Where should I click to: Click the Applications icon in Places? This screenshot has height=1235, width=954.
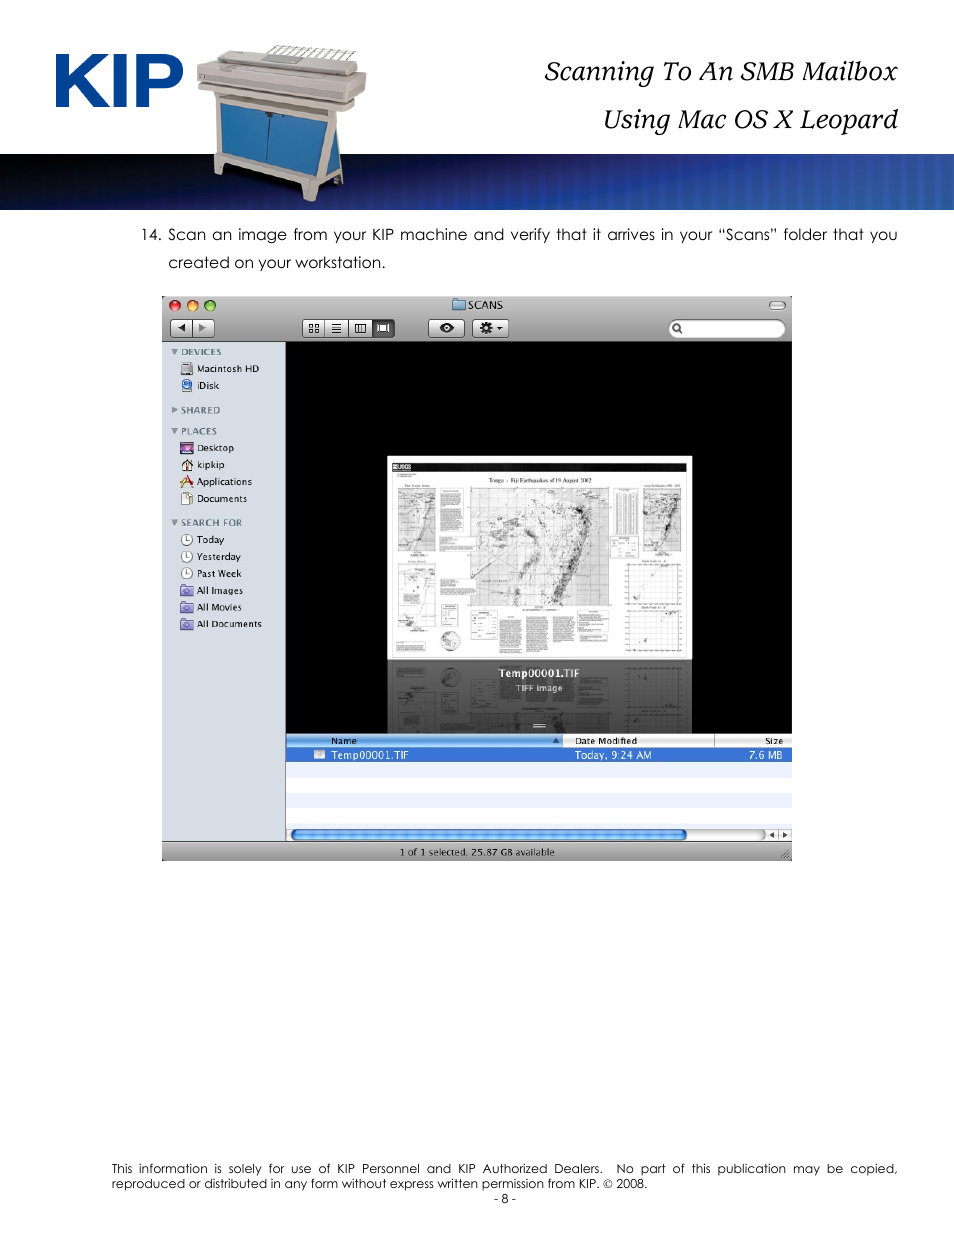click(x=186, y=482)
